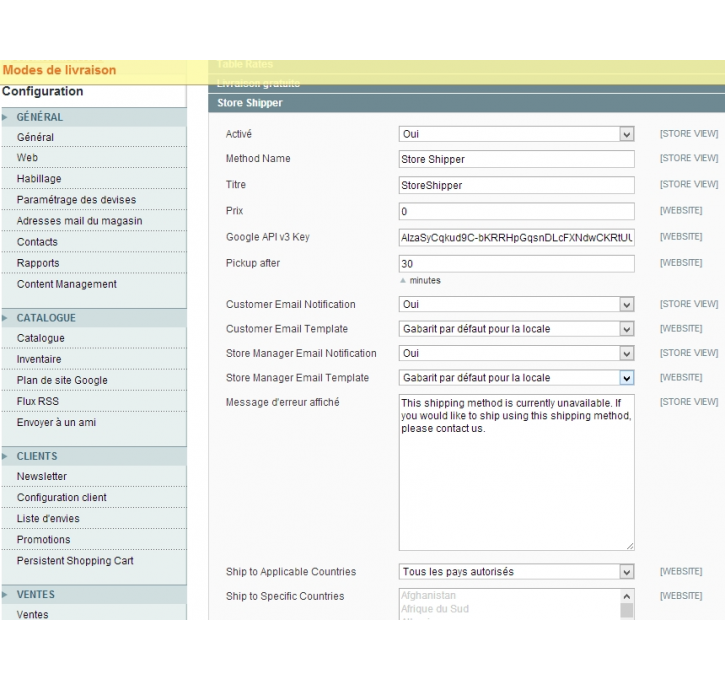
Task: Open Liste d'envies tab
Action: (x=94, y=519)
